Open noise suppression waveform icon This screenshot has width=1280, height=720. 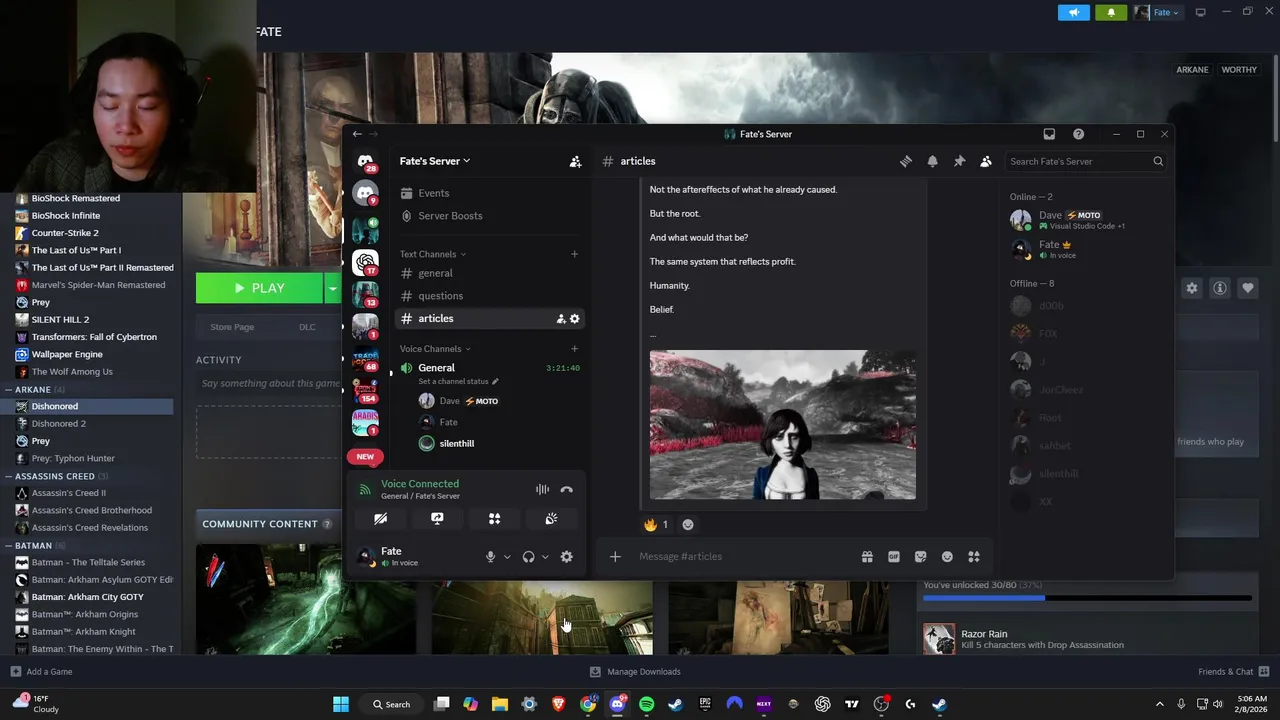(542, 489)
